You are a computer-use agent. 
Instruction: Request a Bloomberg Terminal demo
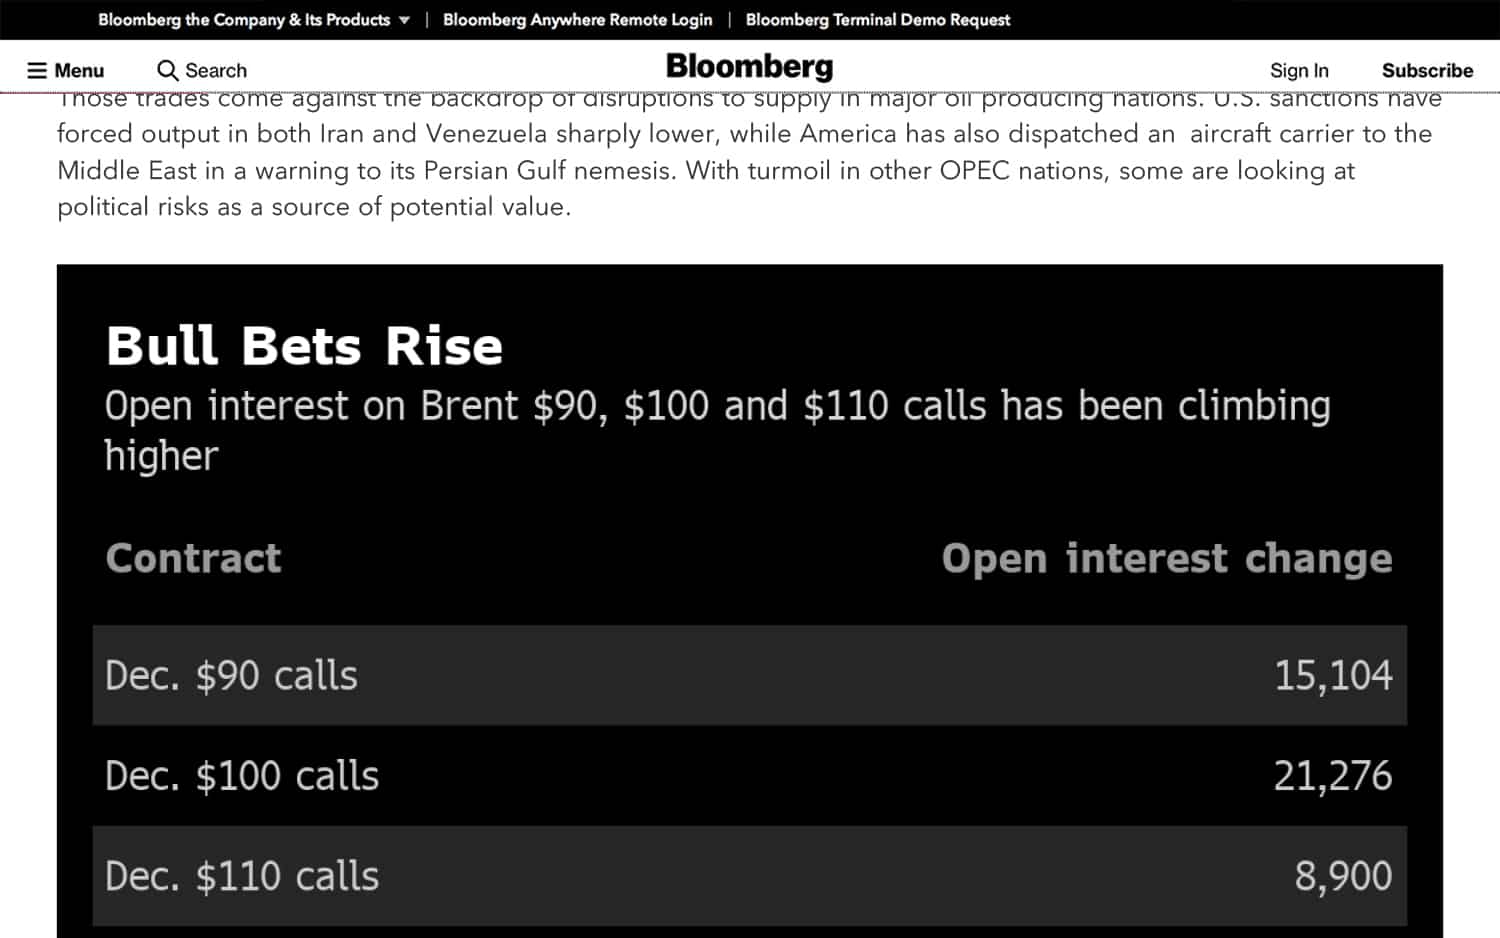877,20
